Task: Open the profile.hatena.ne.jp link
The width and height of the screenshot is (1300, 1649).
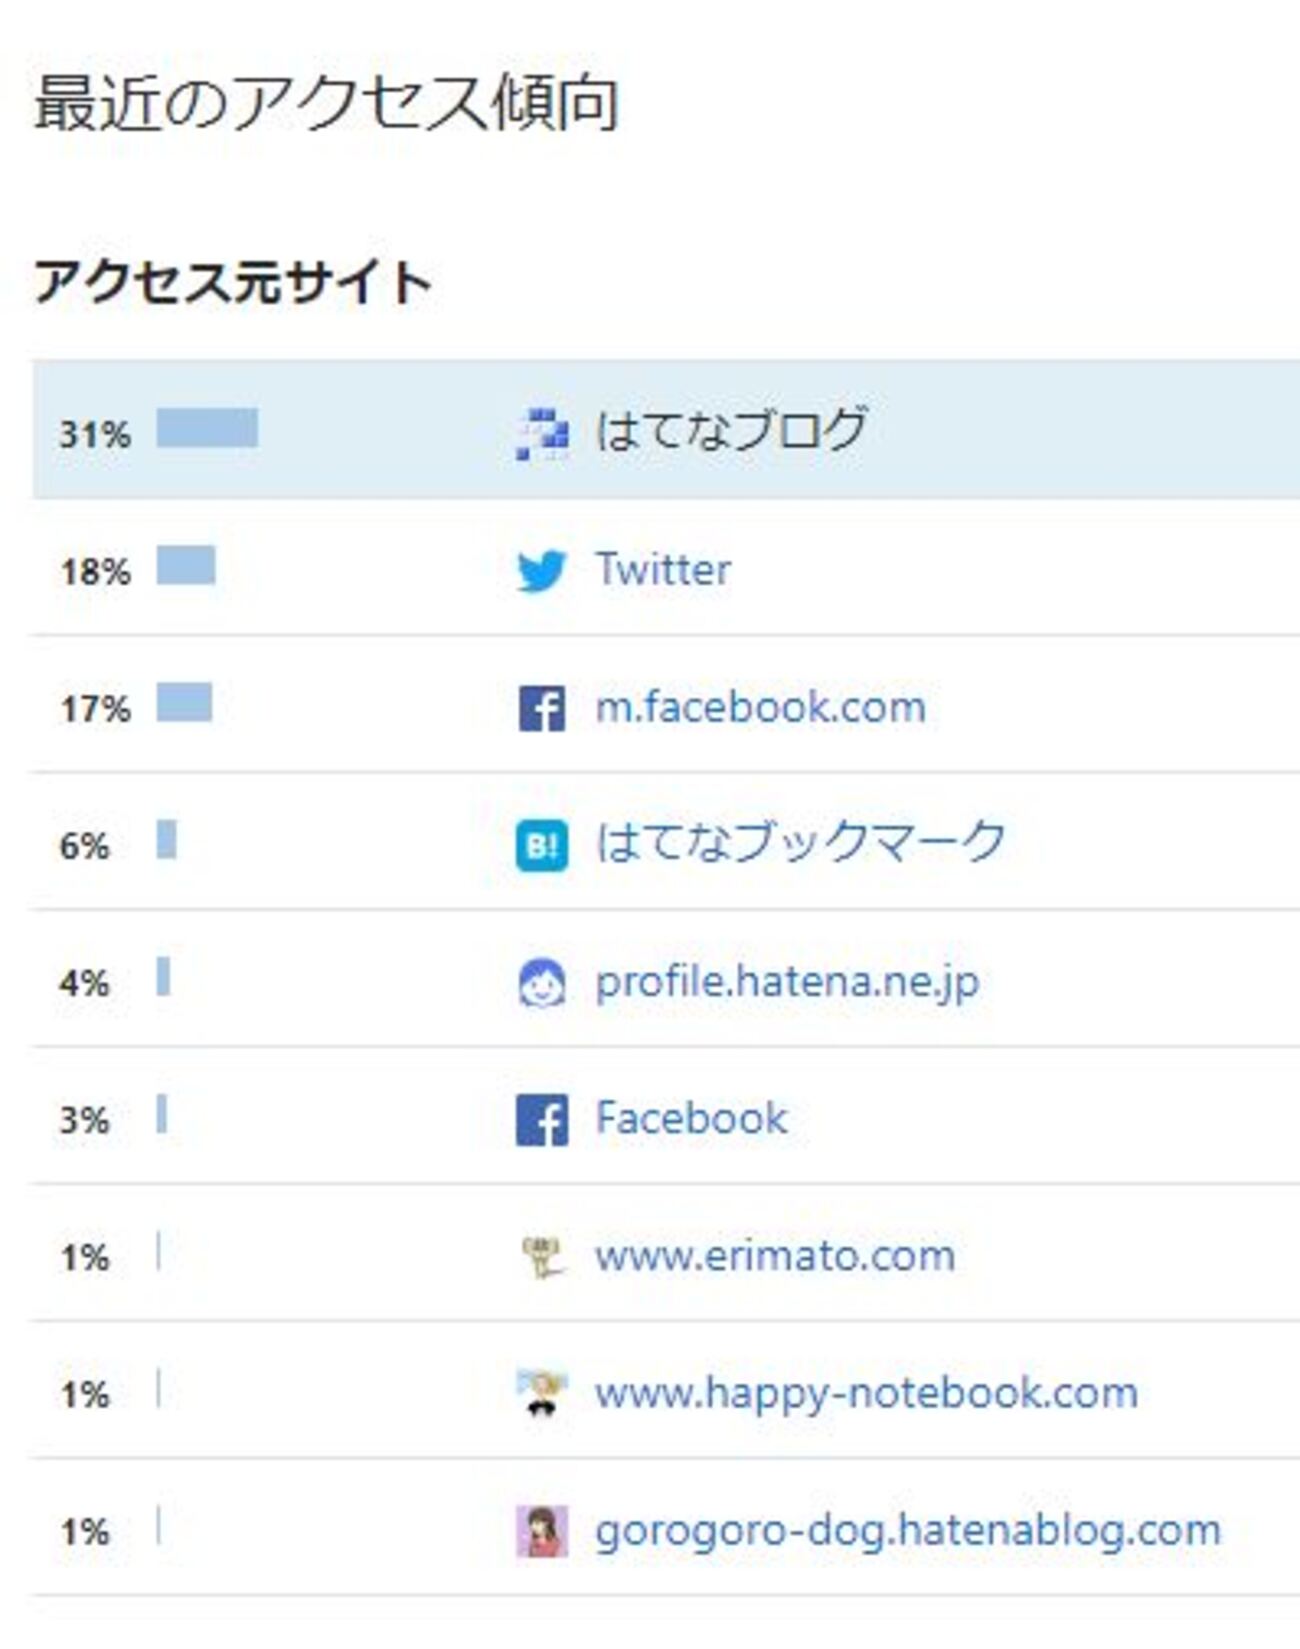Action: (x=787, y=982)
